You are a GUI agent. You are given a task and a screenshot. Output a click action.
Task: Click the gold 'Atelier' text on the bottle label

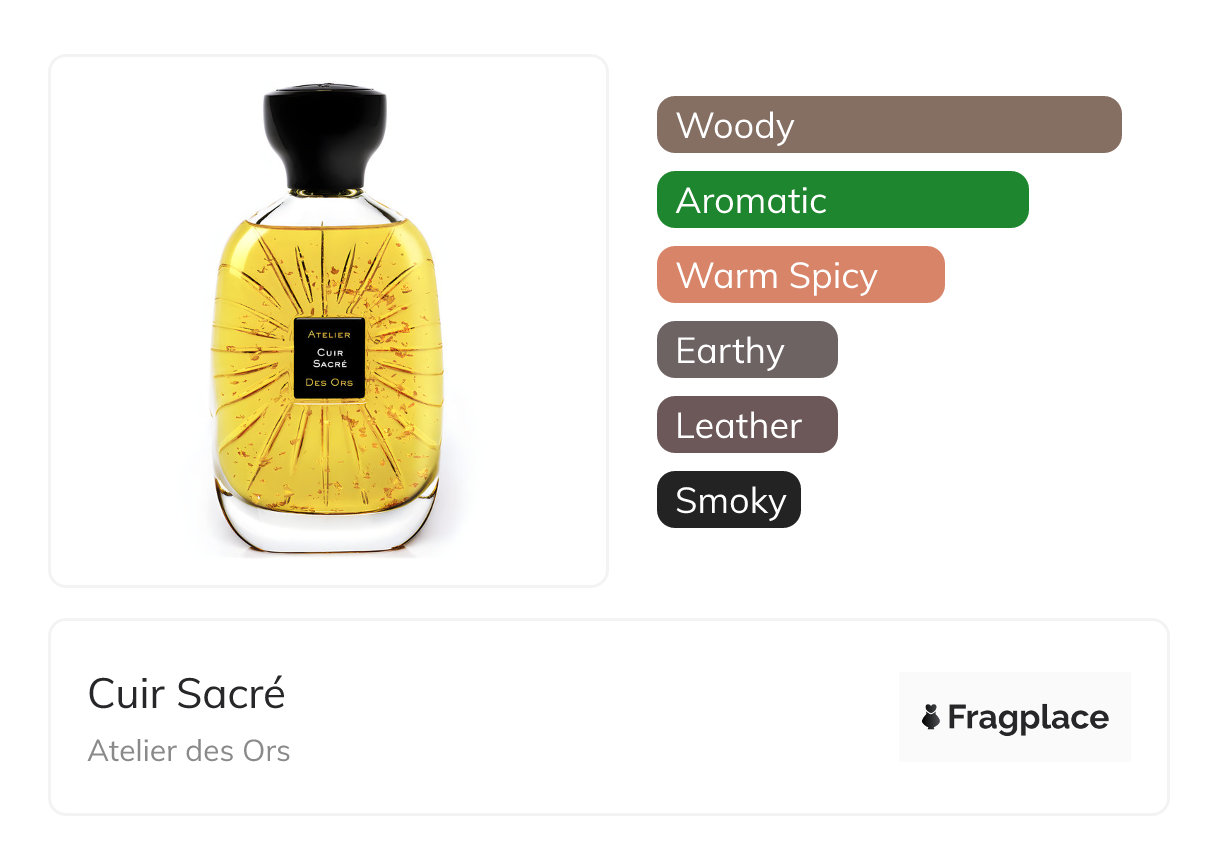(x=329, y=334)
